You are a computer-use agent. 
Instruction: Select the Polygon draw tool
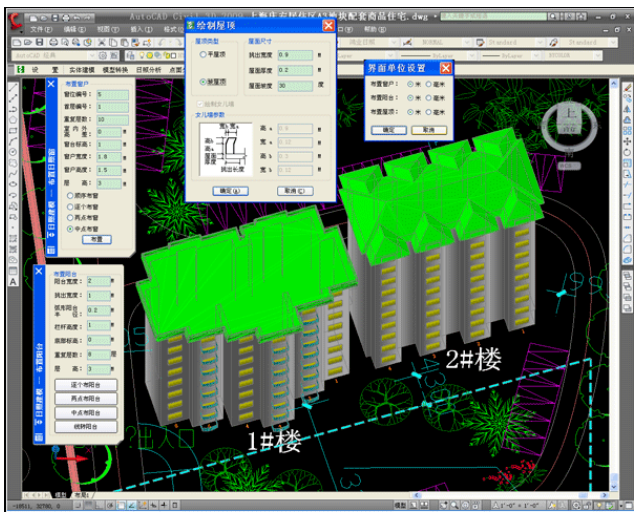coord(13,120)
